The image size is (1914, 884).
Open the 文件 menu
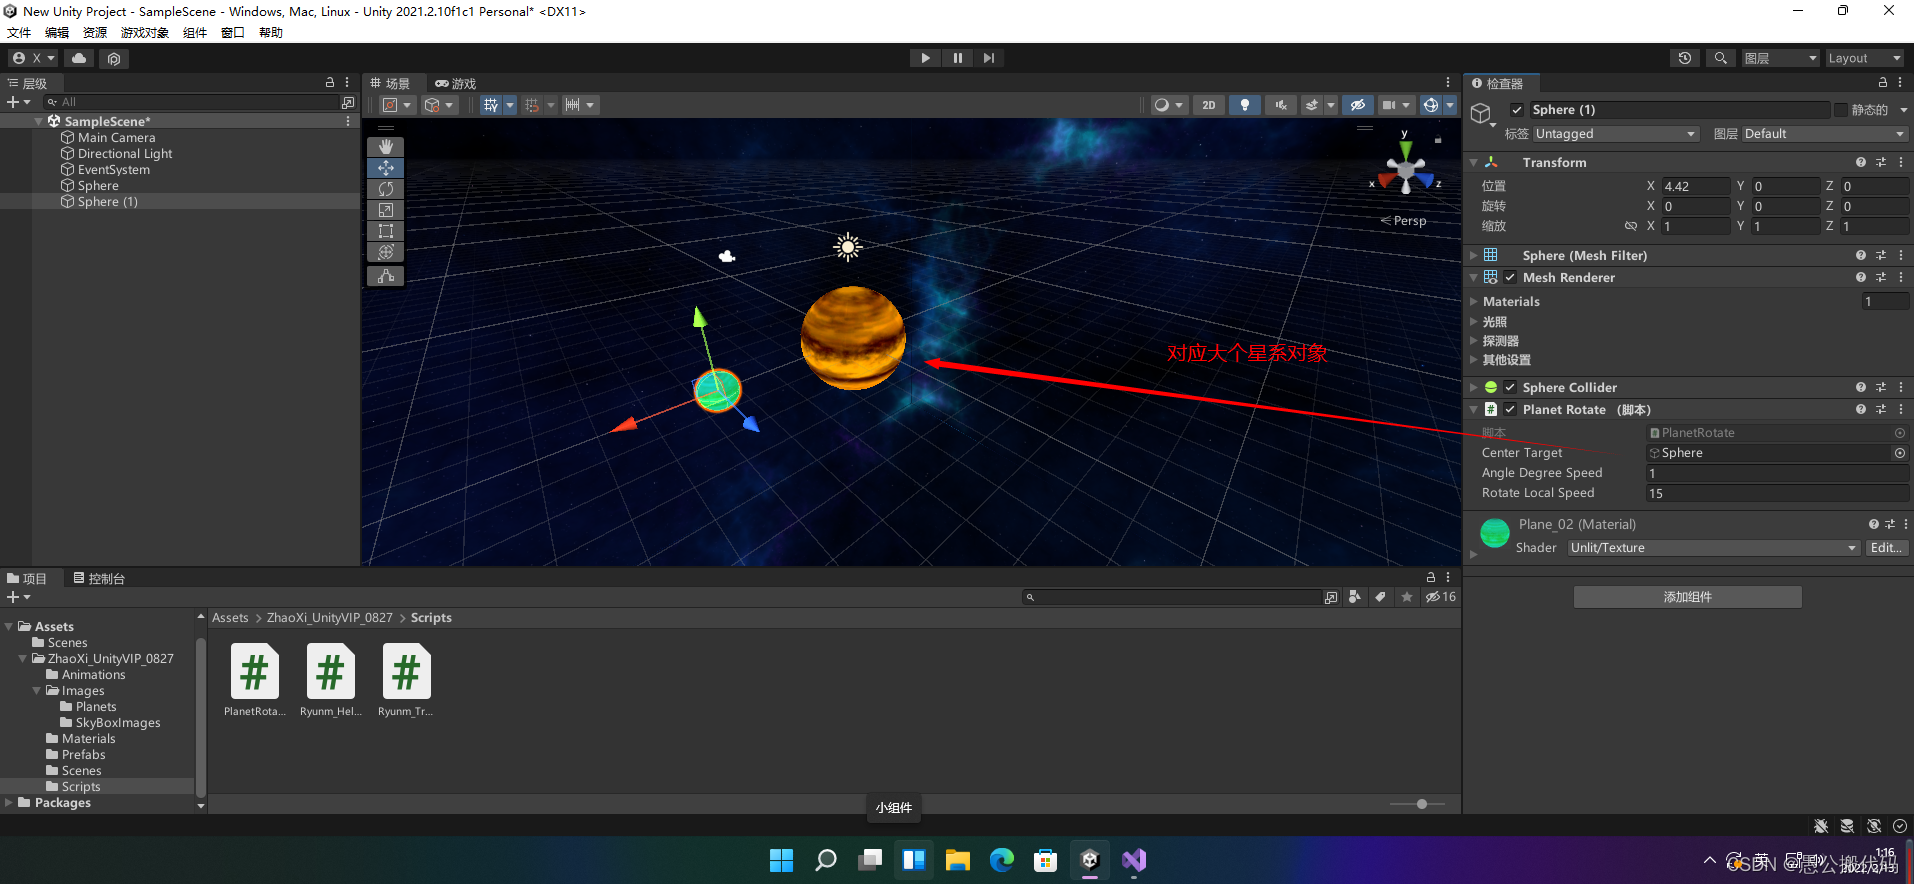tap(19, 33)
